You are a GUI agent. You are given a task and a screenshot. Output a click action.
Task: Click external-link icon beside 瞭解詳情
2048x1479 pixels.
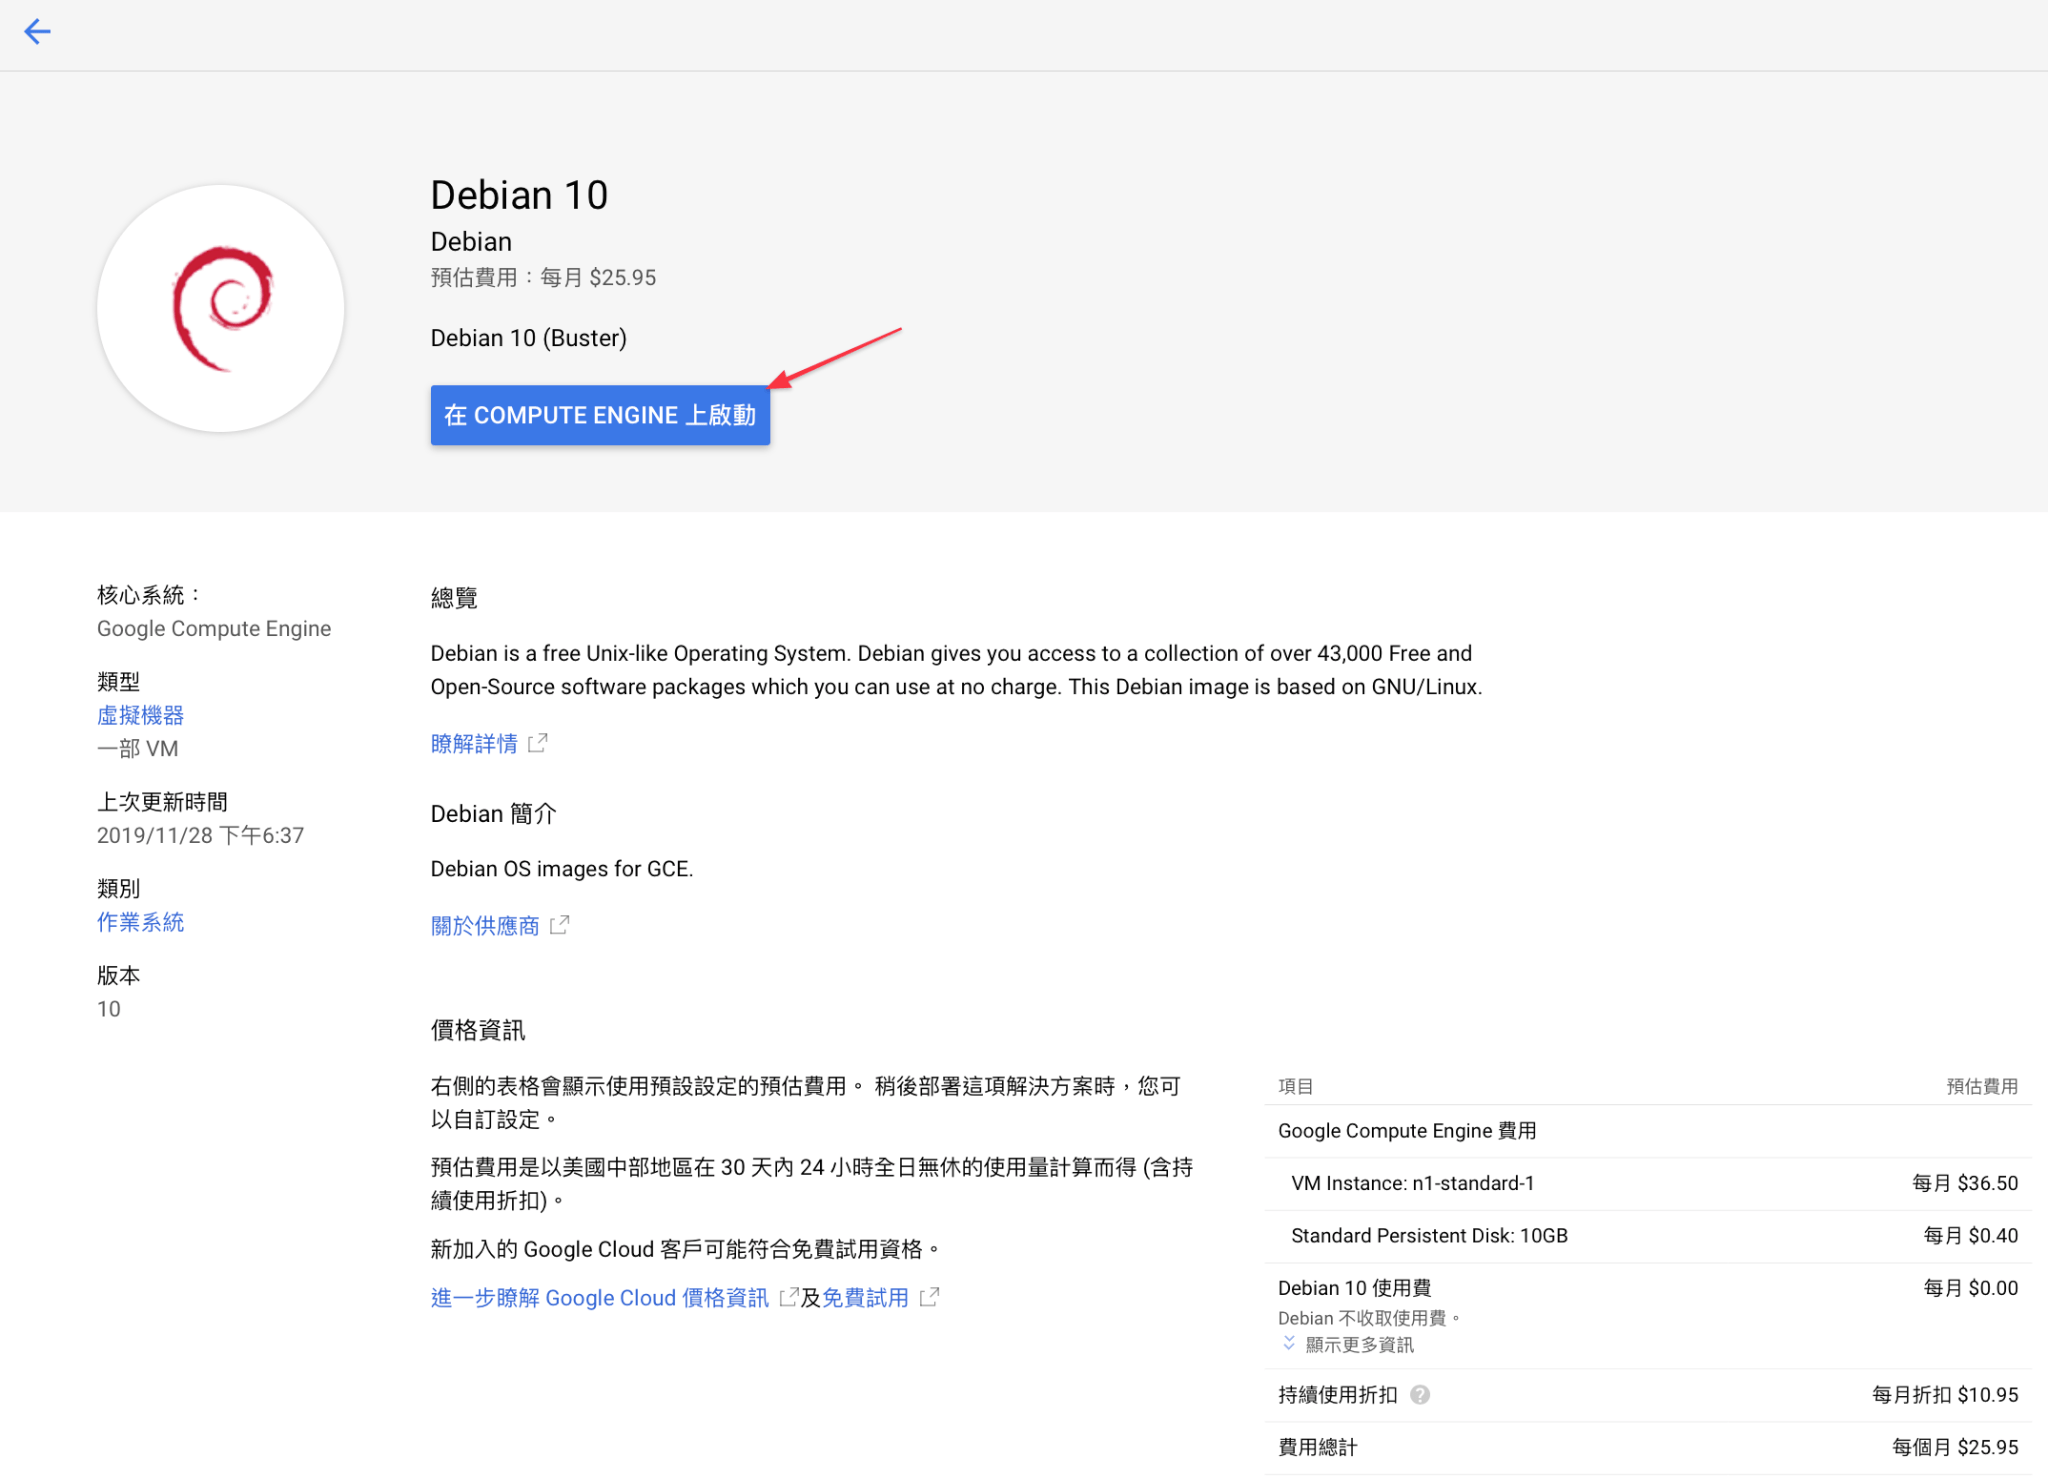(x=538, y=743)
